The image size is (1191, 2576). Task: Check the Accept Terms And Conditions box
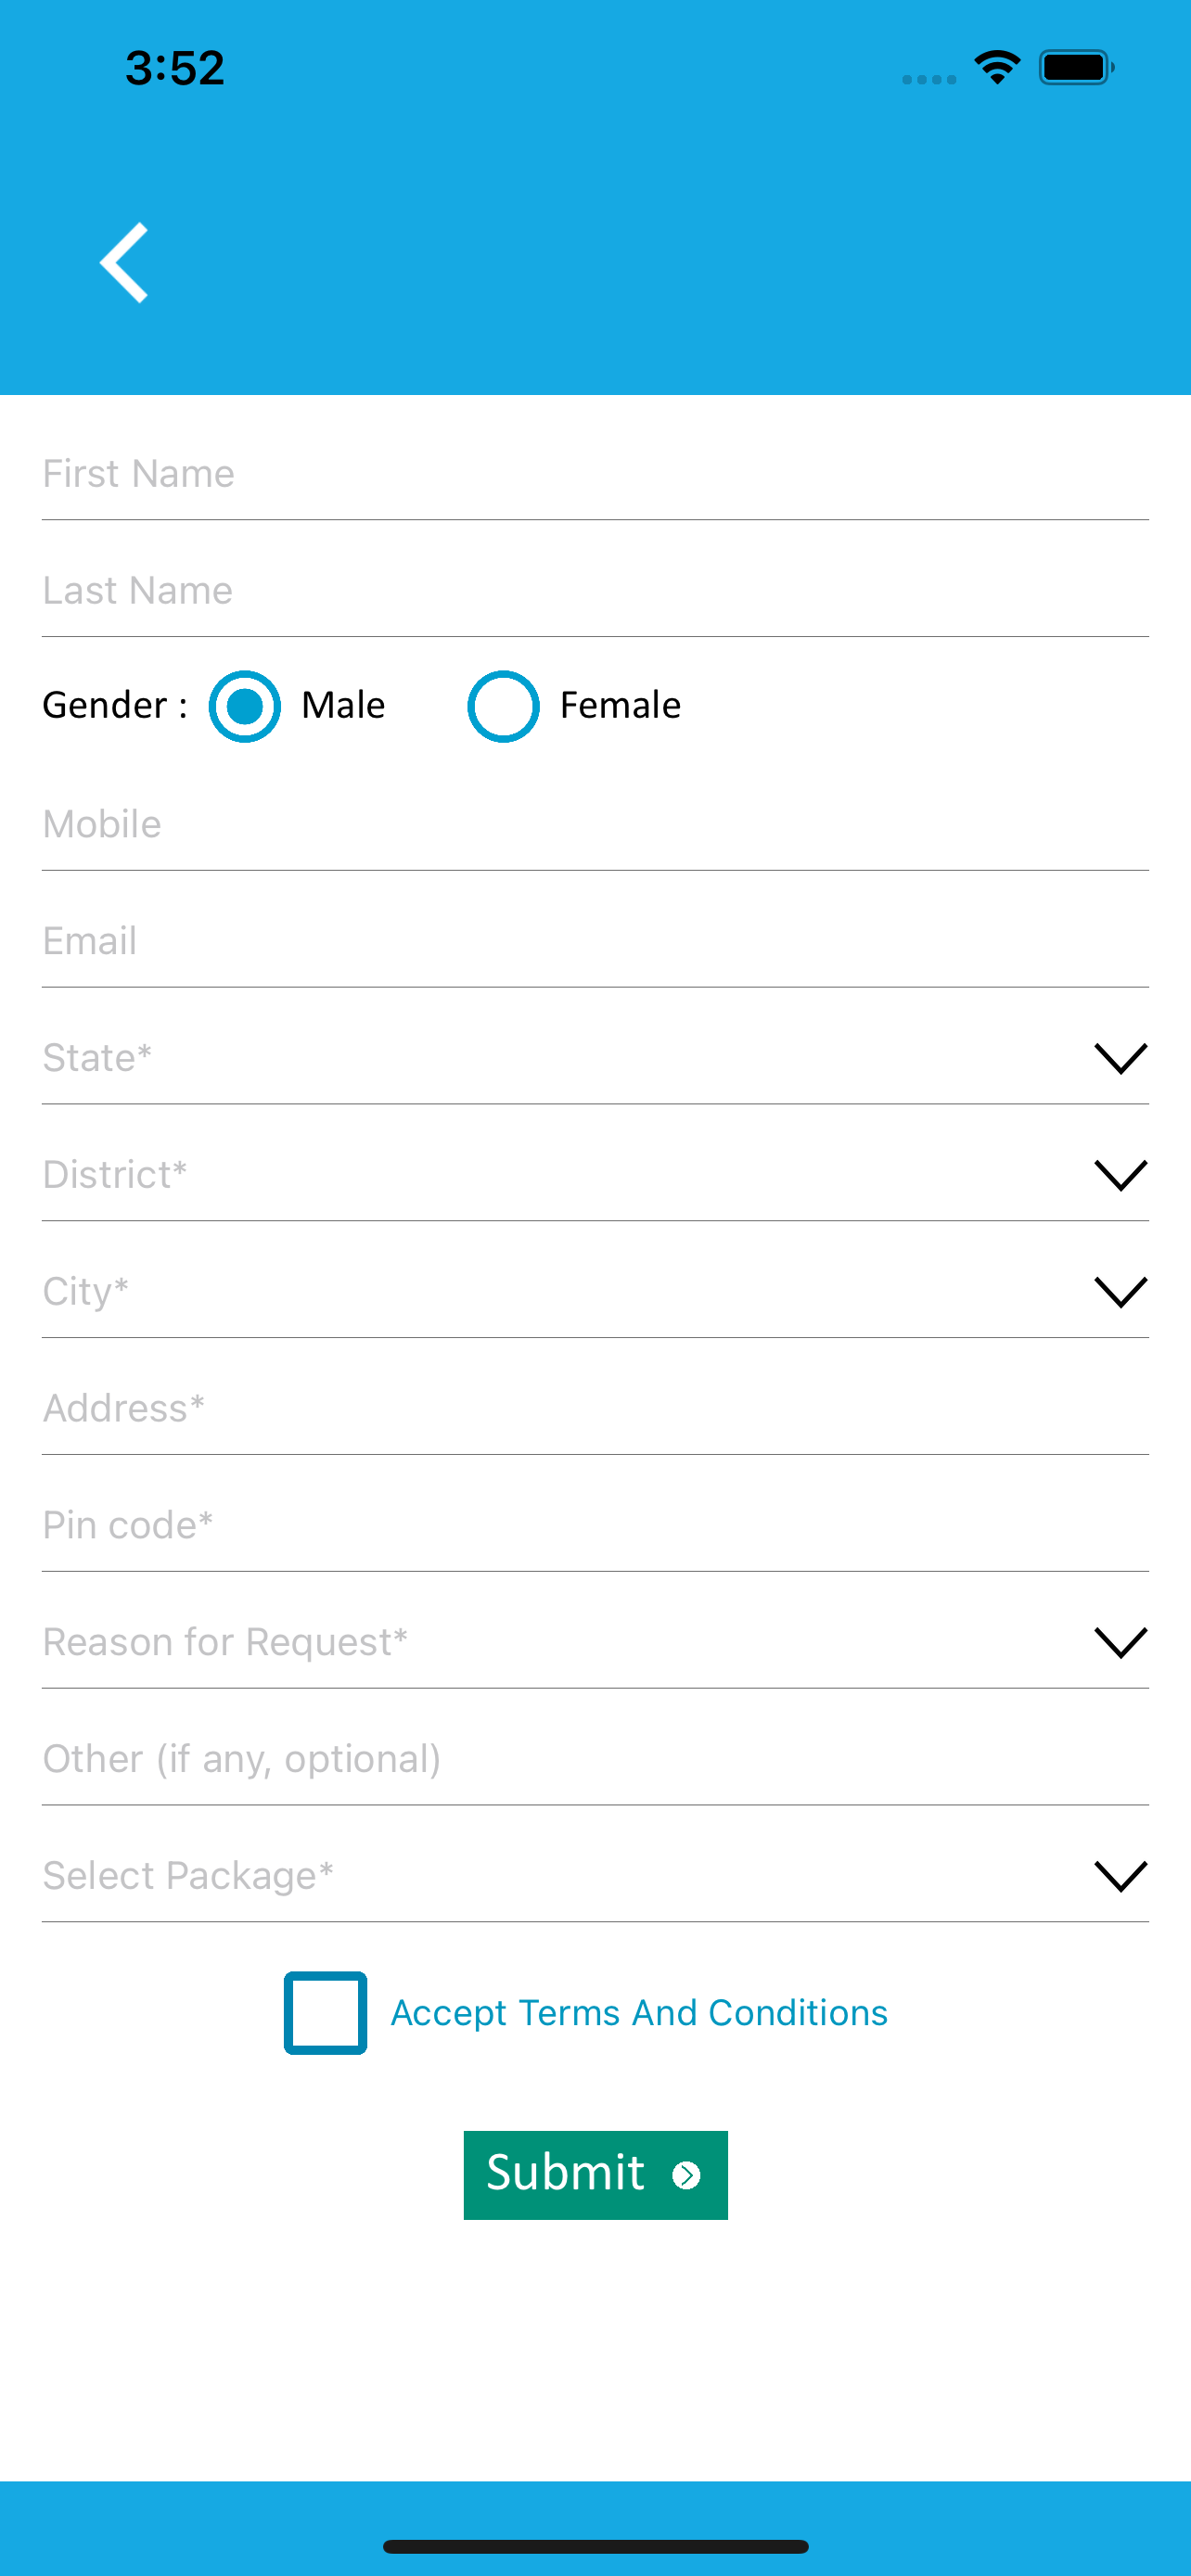click(x=325, y=2013)
